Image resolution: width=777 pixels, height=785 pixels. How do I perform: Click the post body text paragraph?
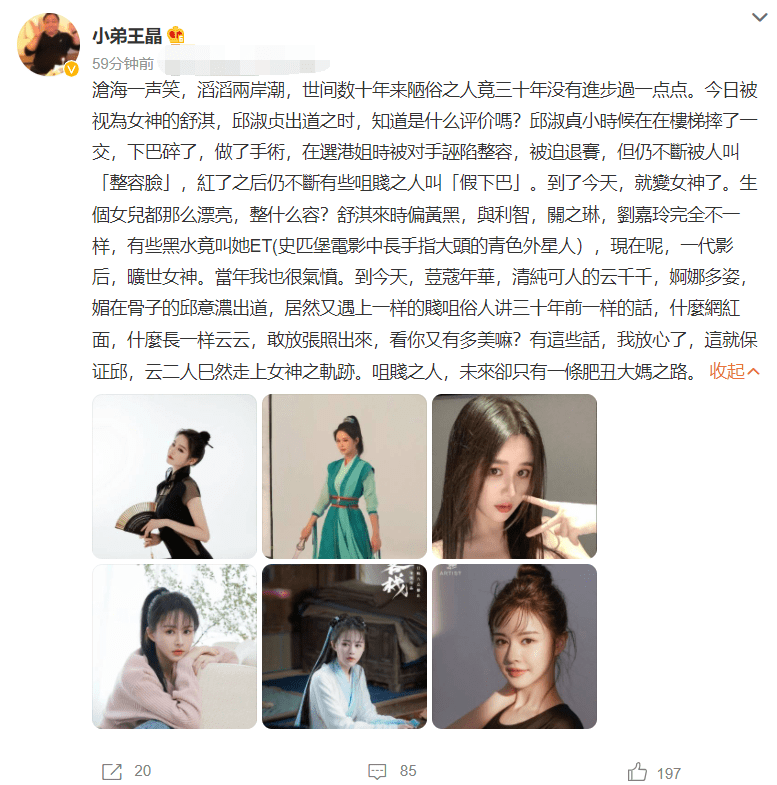tap(425, 230)
